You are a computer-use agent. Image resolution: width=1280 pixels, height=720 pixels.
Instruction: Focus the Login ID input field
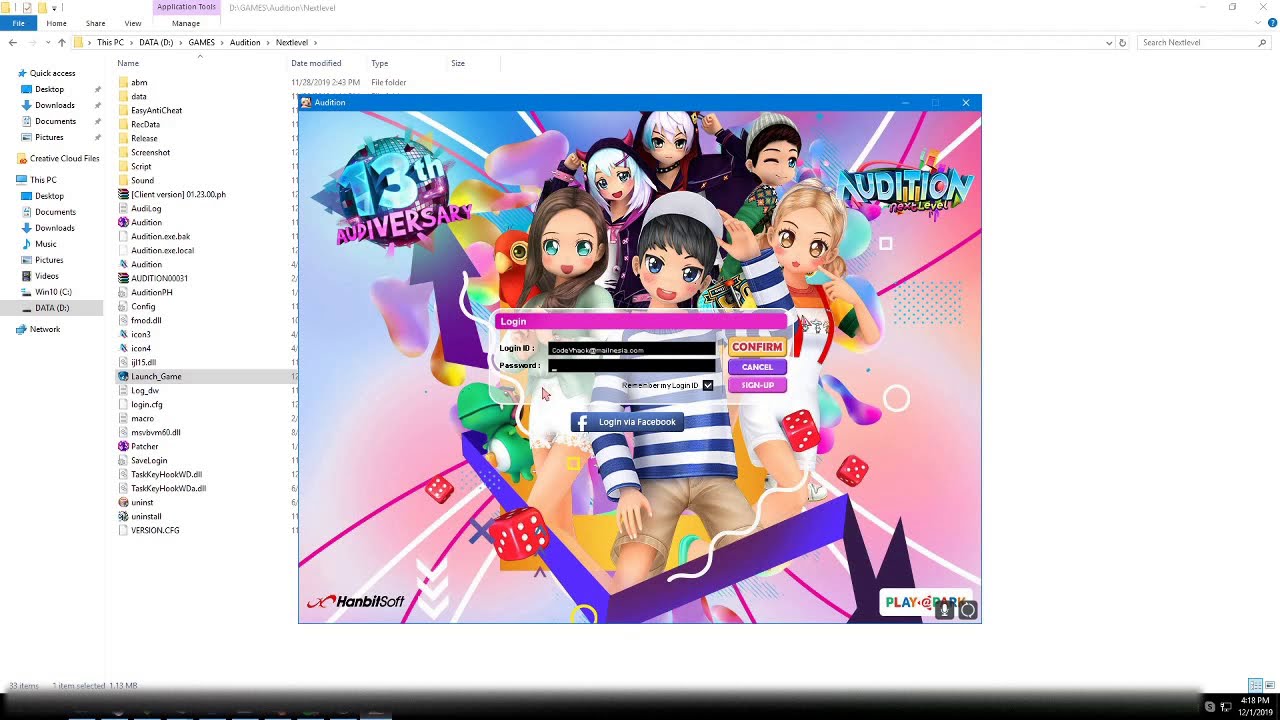point(632,350)
